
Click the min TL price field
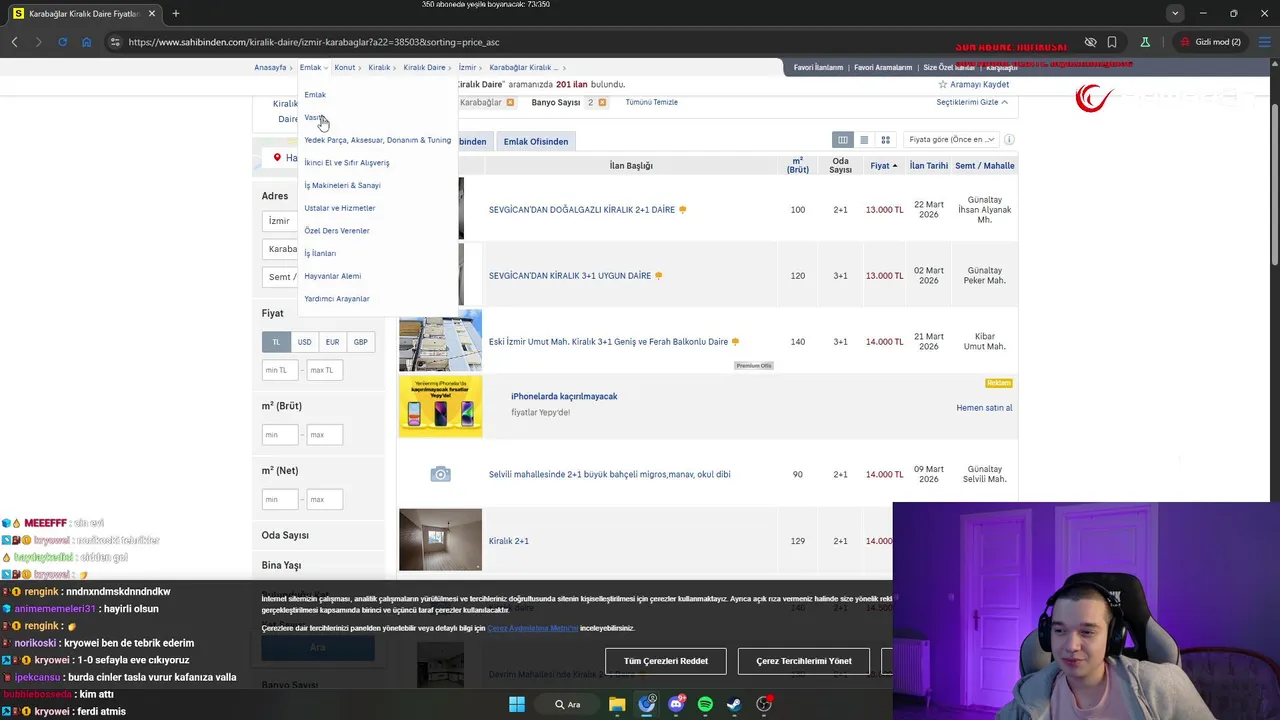(x=280, y=370)
